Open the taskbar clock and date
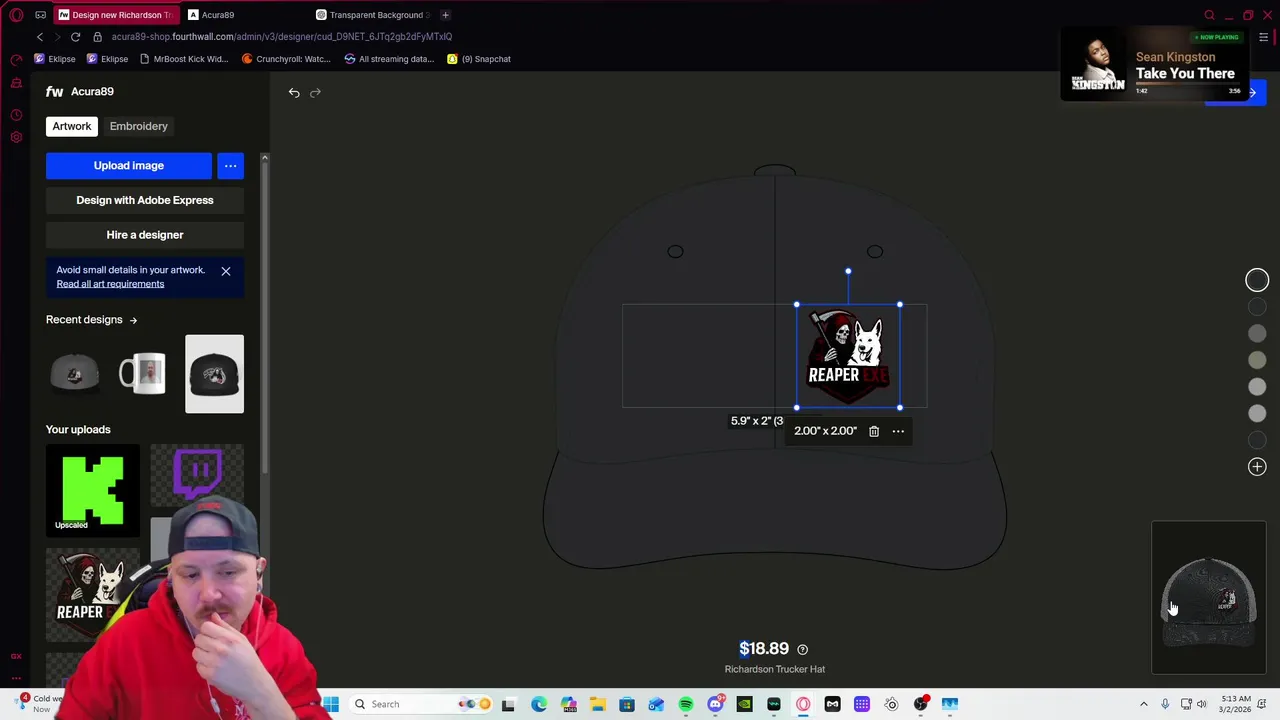Image resolution: width=1280 pixels, height=720 pixels. tap(1235, 704)
